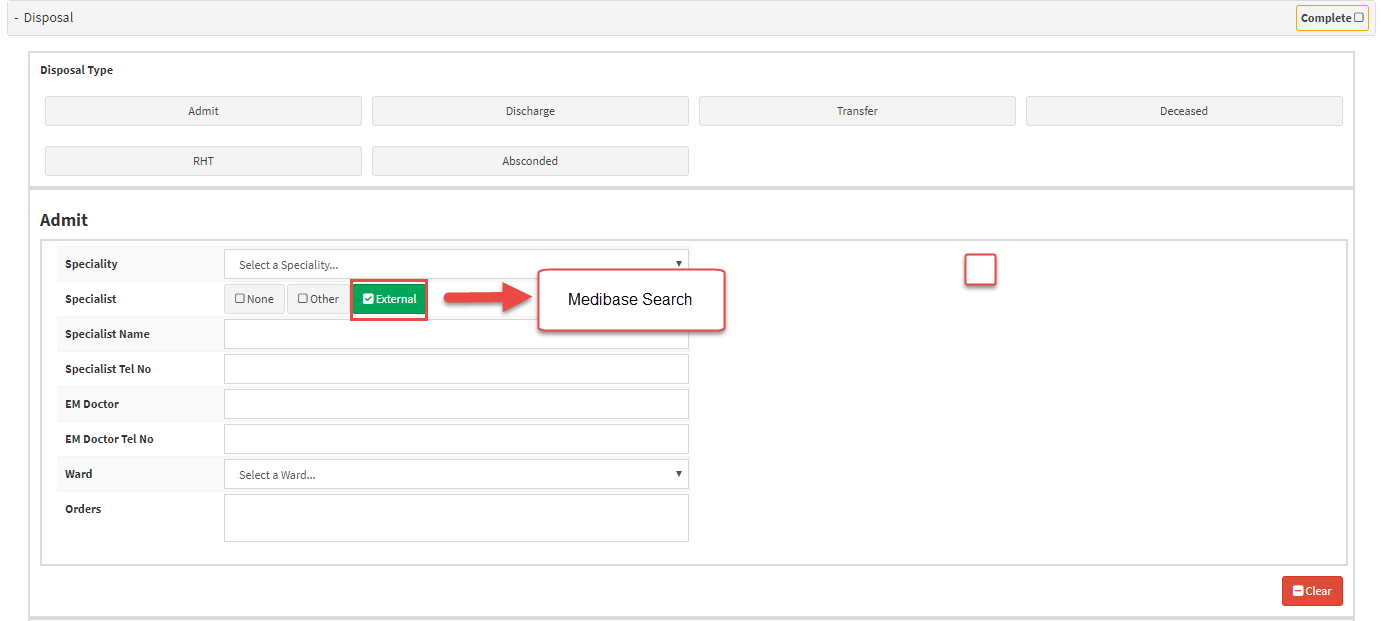Pick the RHT disposal type
This screenshot has width=1386, height=621.
tap(203, 161)
